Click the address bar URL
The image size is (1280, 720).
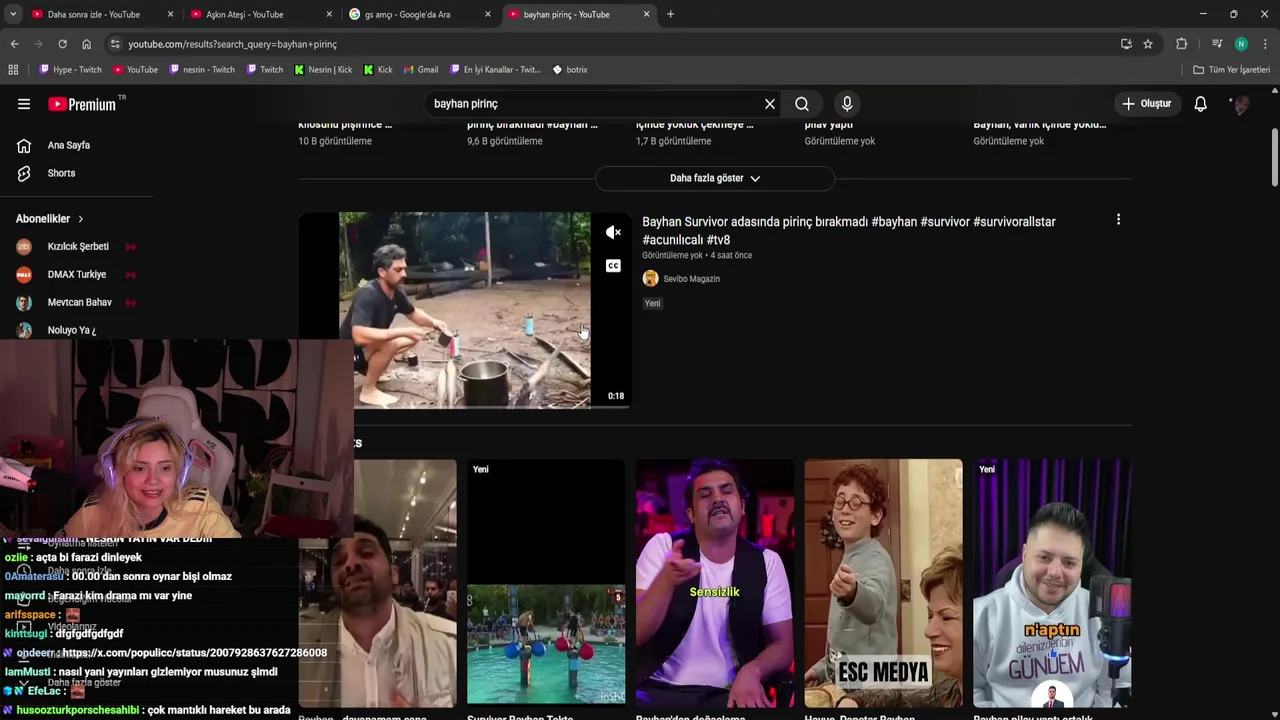(232, 44)
